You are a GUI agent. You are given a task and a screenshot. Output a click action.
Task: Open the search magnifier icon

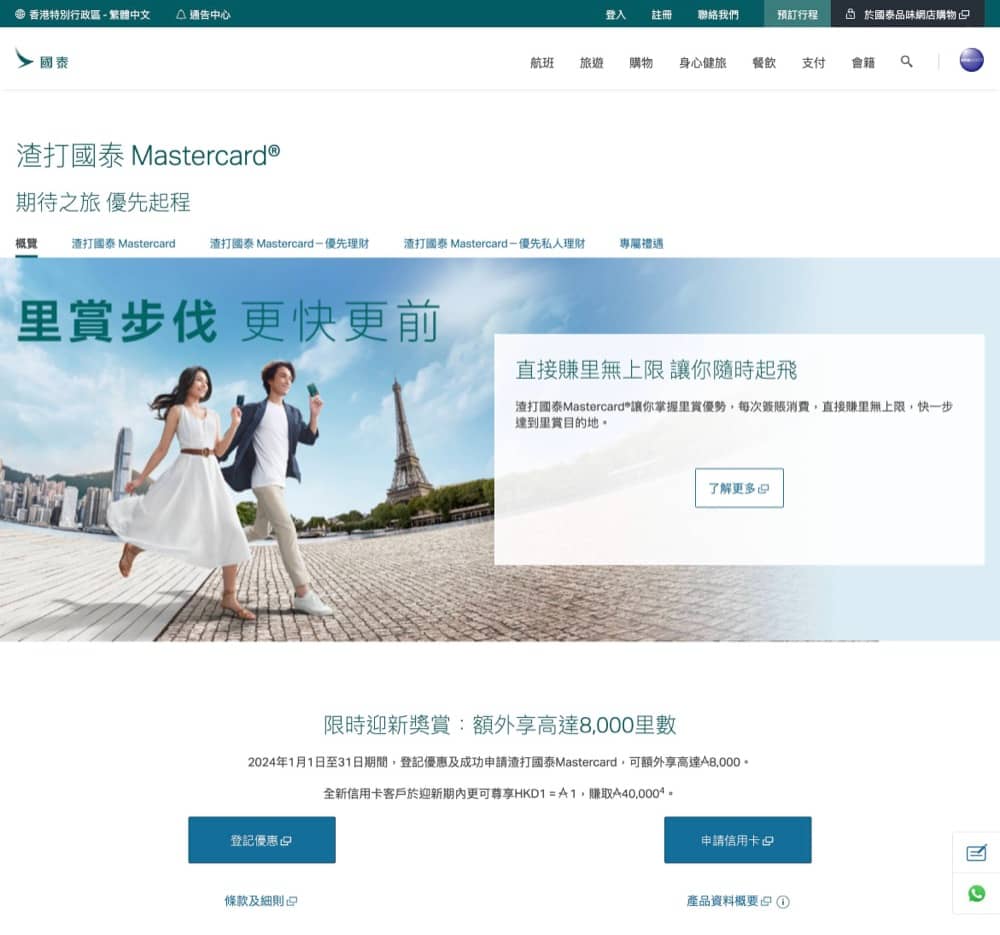pos(906,62)
